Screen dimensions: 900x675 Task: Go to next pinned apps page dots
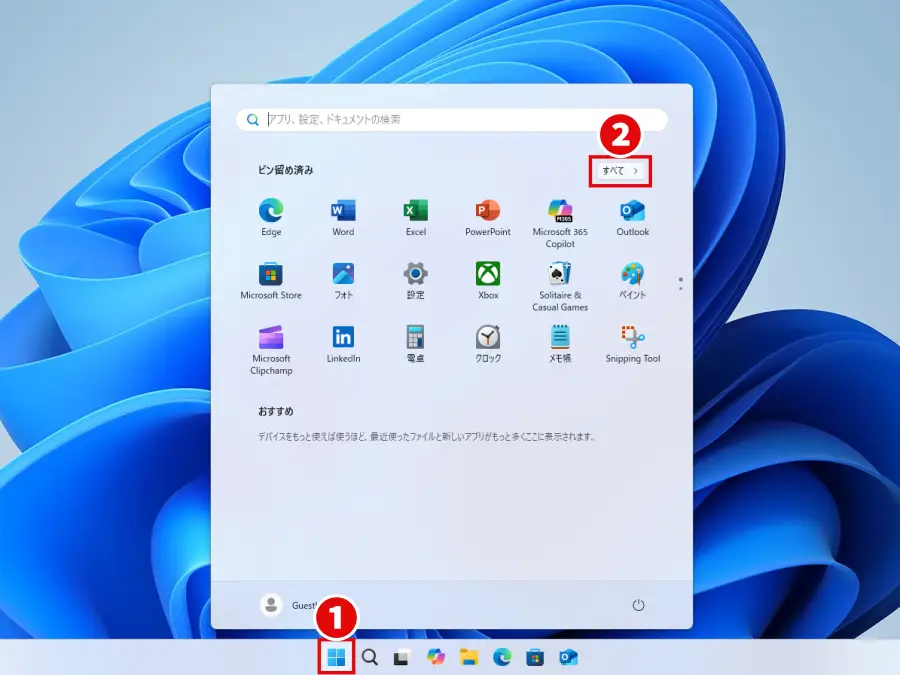coord(681,284)
